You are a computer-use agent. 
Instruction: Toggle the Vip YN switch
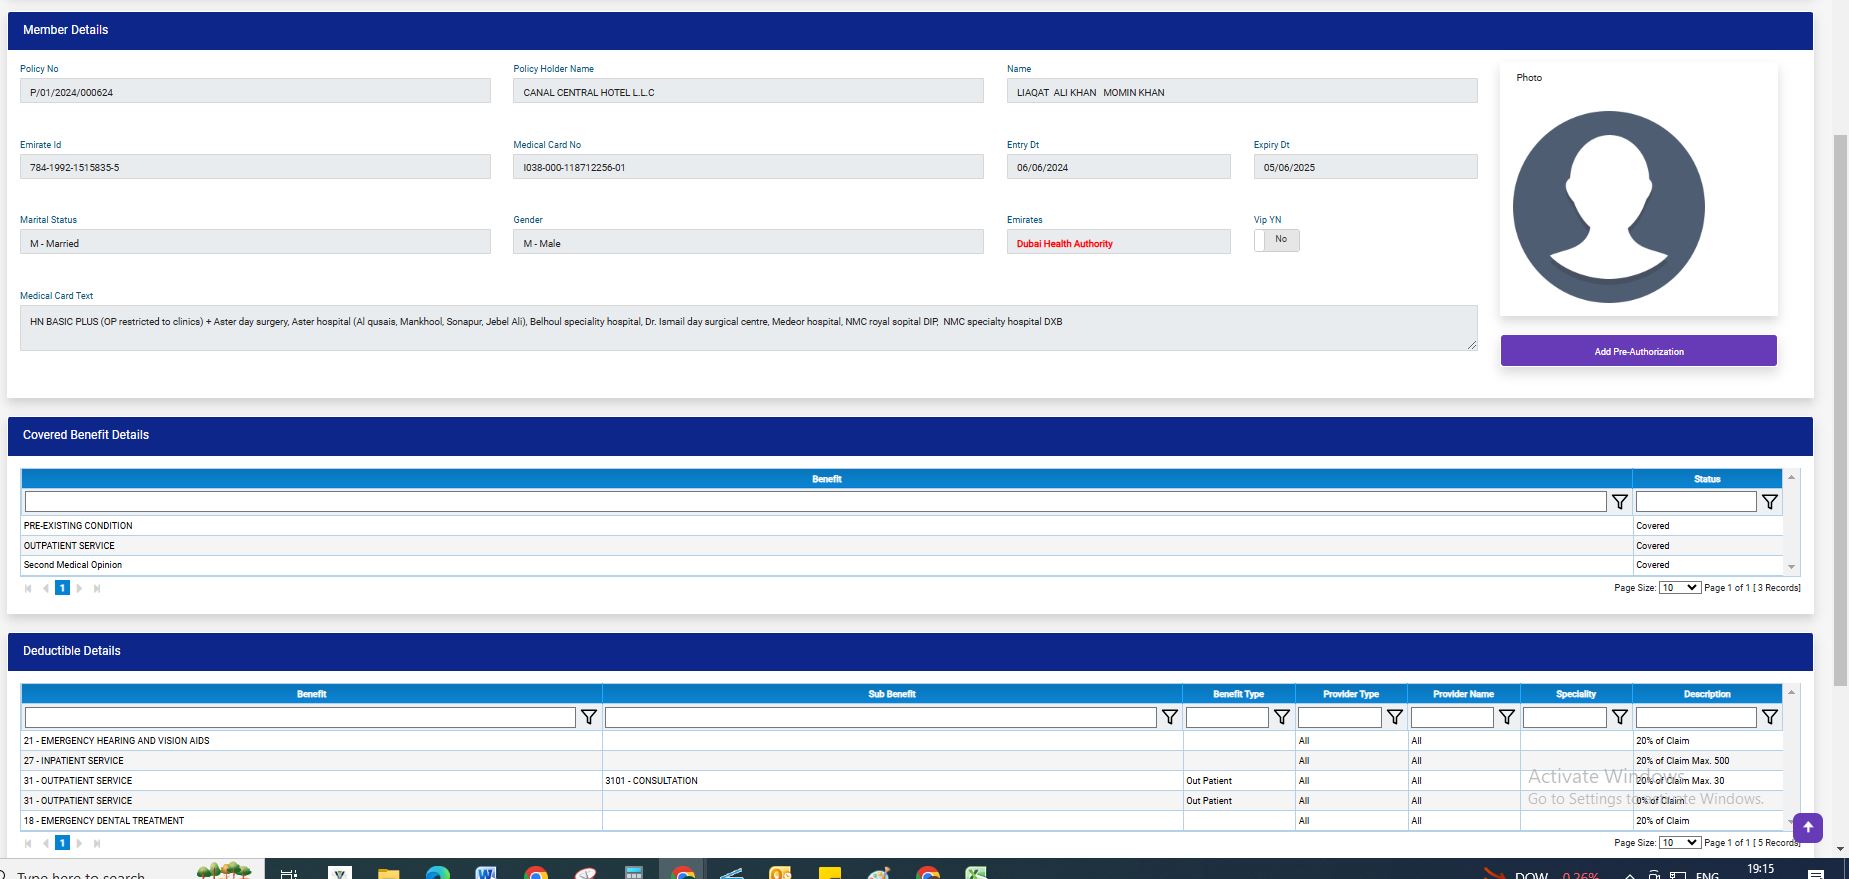[x=1277, y=240]
